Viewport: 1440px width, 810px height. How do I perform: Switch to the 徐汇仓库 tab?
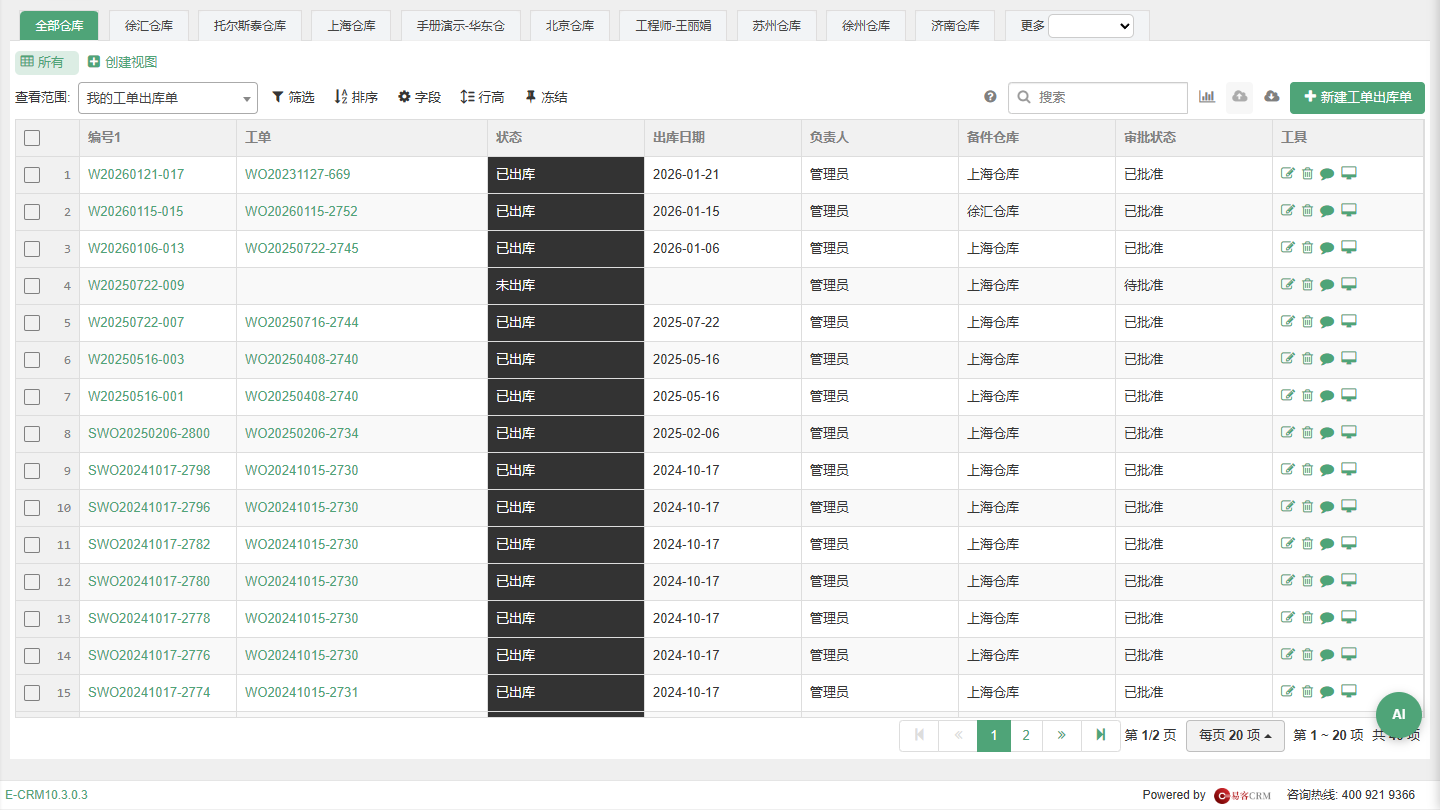tap(147, 26)
